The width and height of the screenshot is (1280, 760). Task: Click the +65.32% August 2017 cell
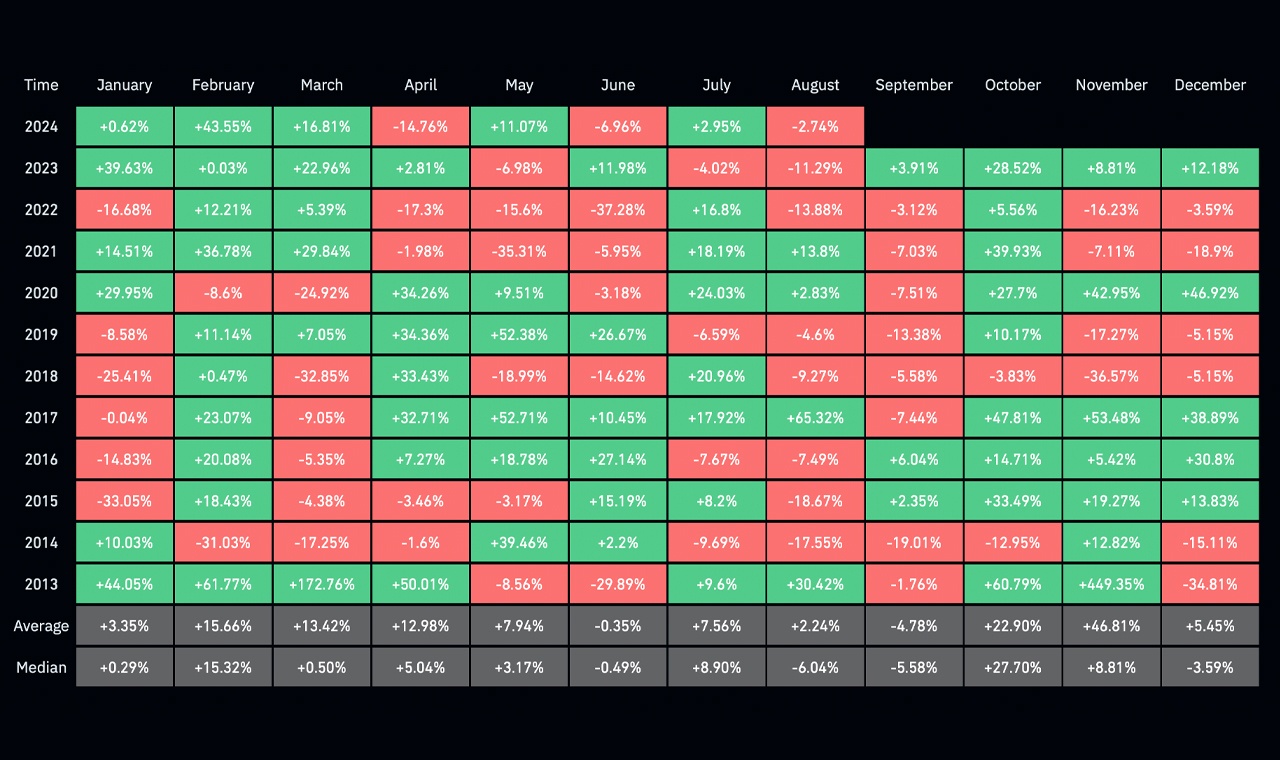point(815,418)
